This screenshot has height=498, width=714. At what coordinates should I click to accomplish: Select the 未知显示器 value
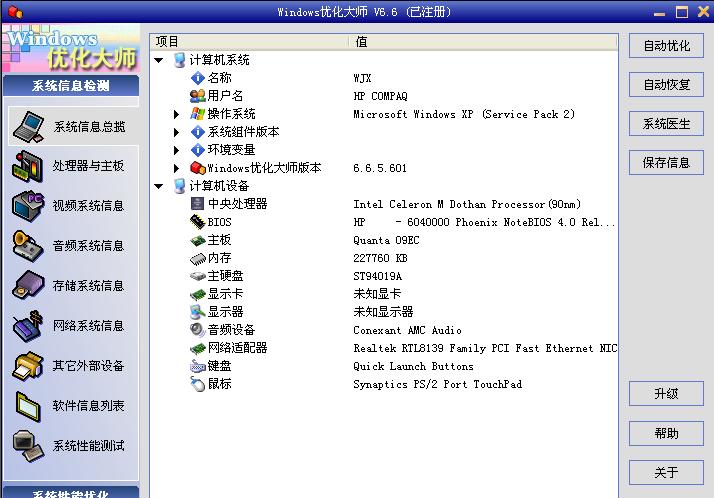click(383, 312)
